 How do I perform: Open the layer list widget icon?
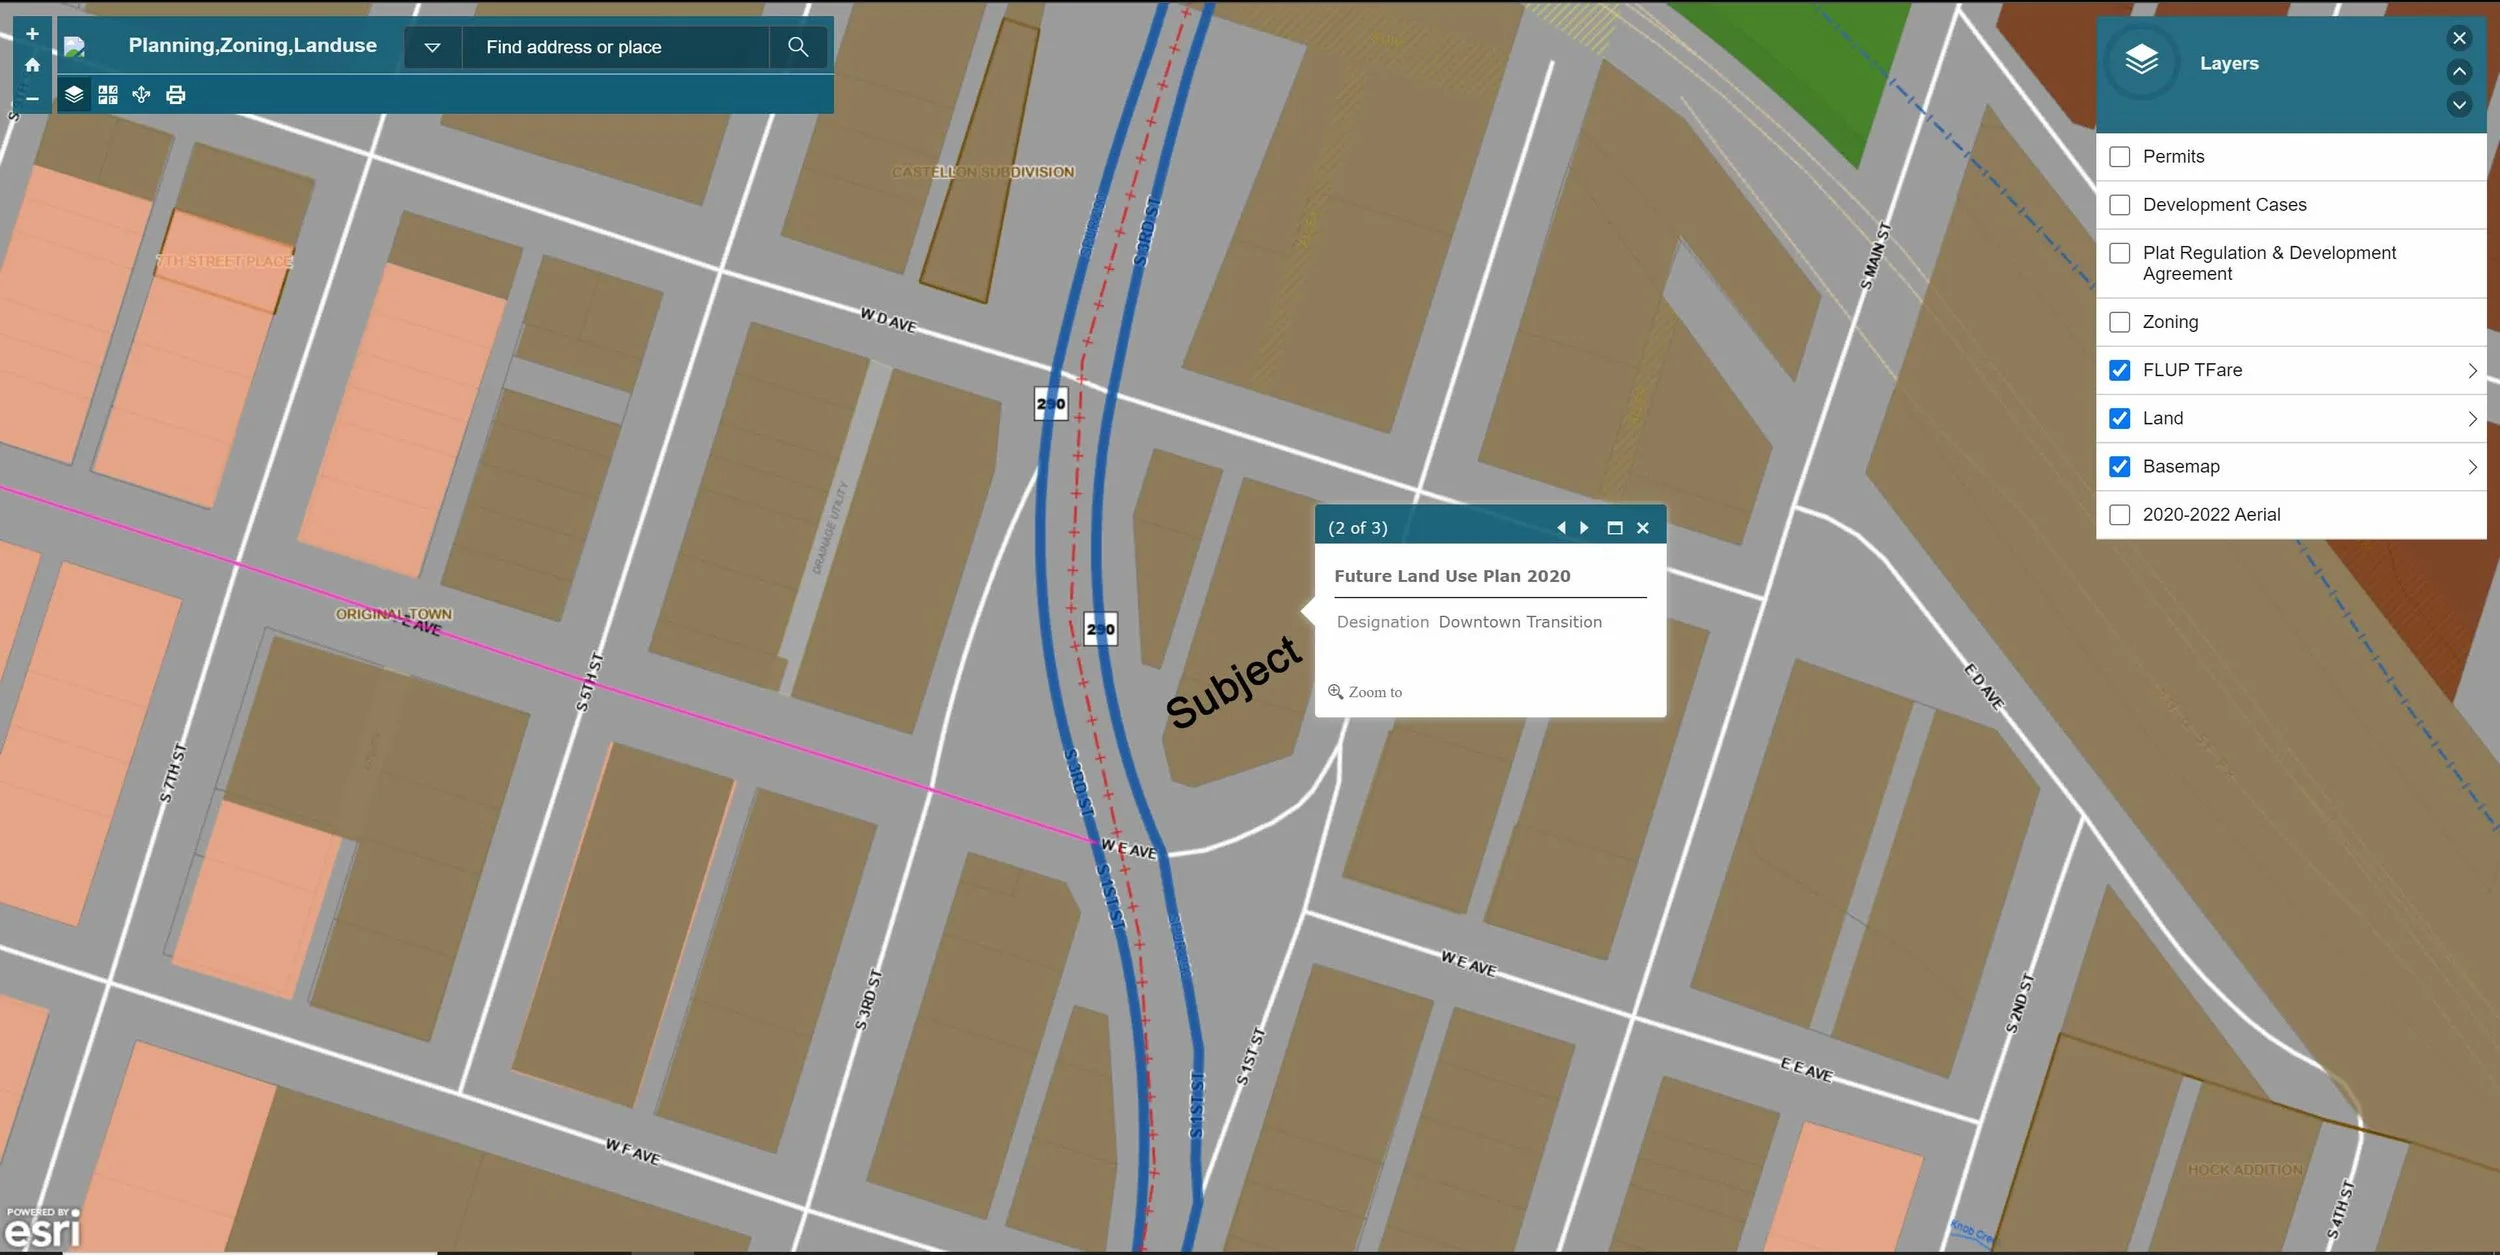click(74, 95)
